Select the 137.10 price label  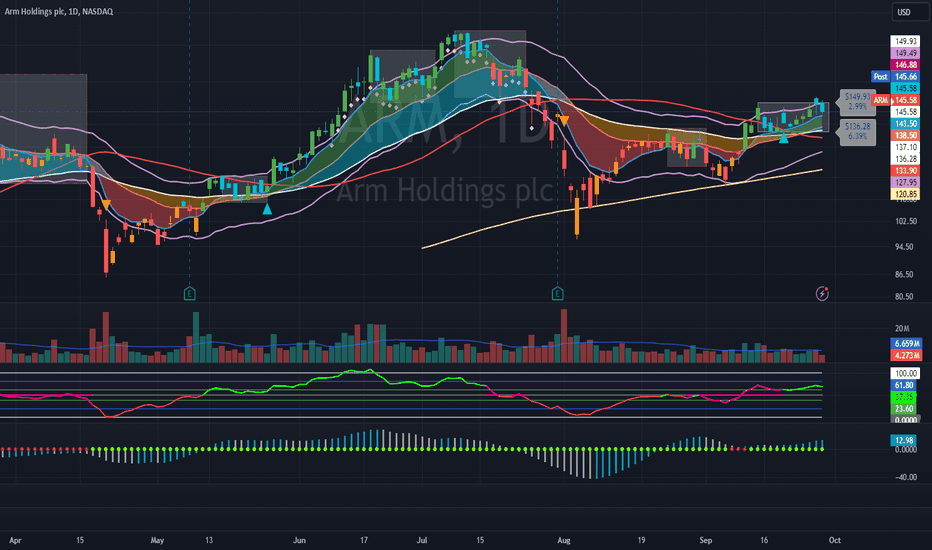pyautogui.click(x=905, y=147)
